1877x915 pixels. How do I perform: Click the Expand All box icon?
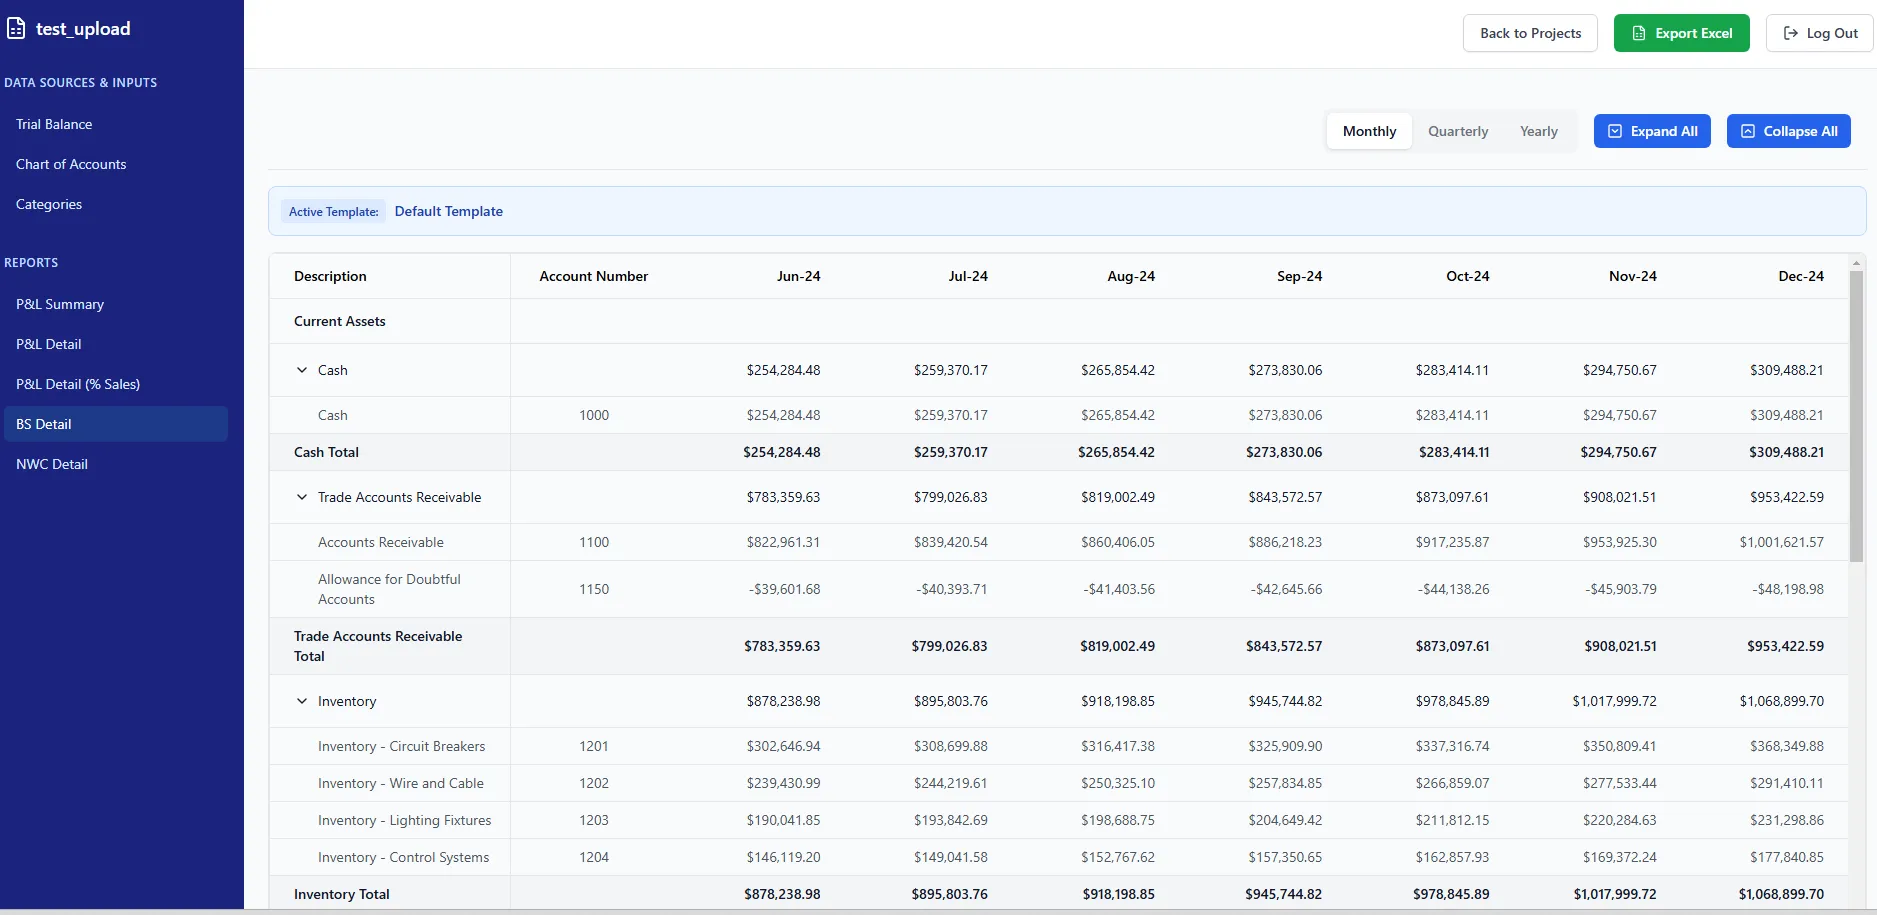click(x=1615, y=131)
